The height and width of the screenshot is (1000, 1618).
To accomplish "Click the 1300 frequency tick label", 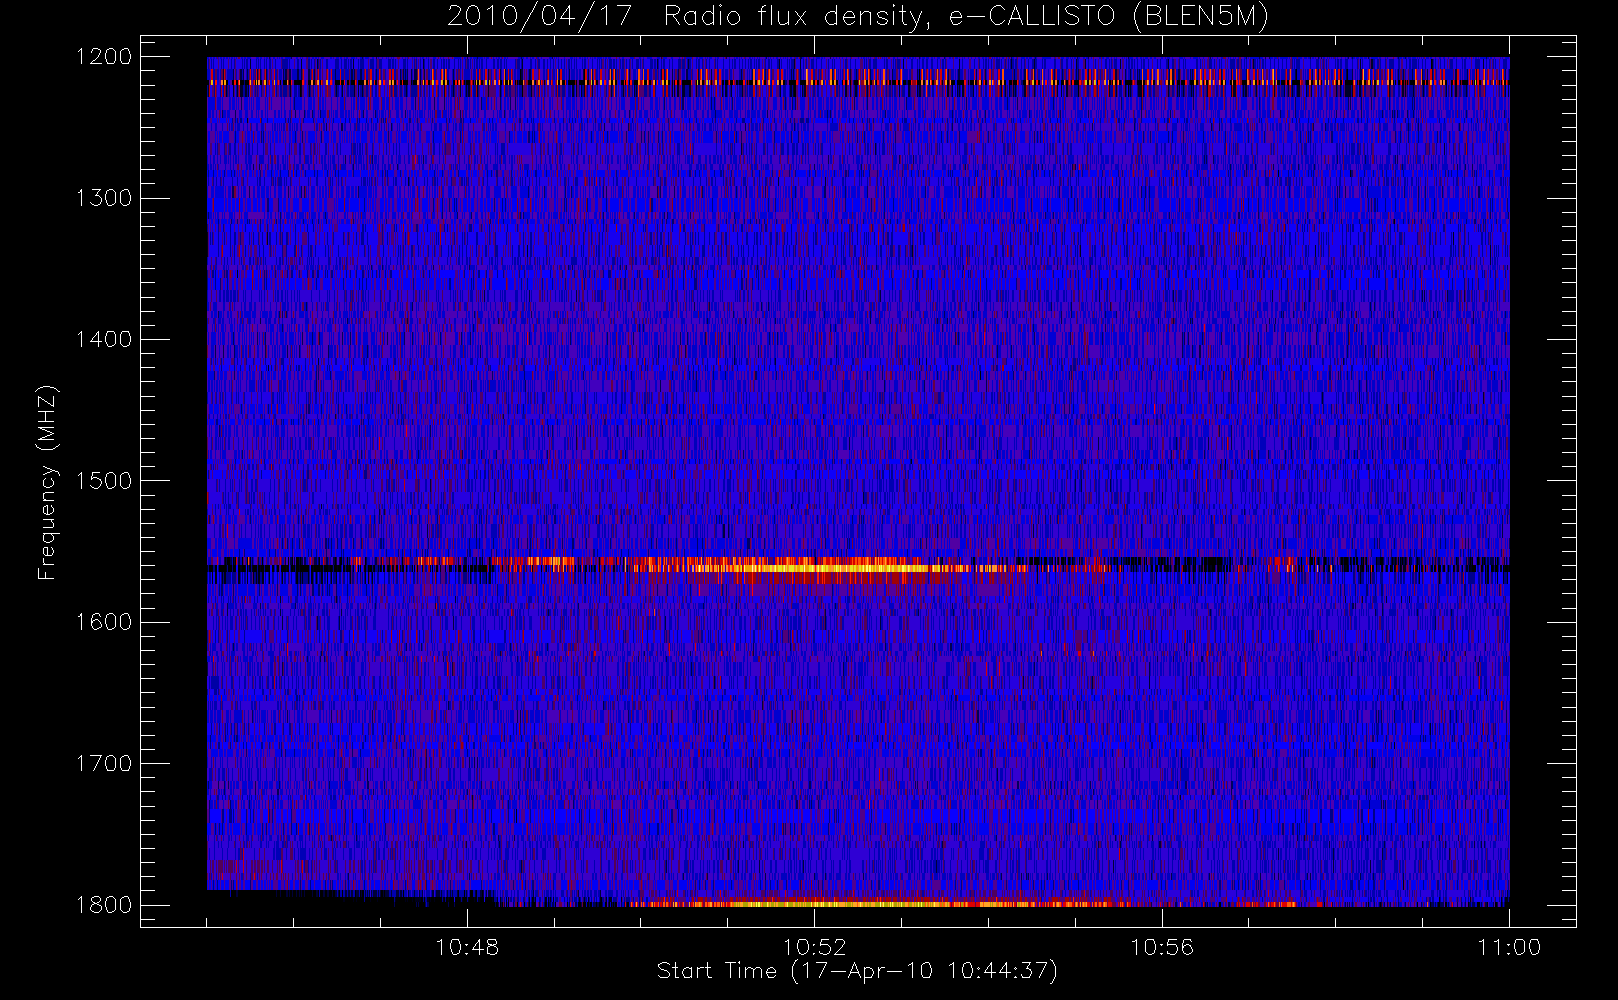I will [x=104, y=198].
